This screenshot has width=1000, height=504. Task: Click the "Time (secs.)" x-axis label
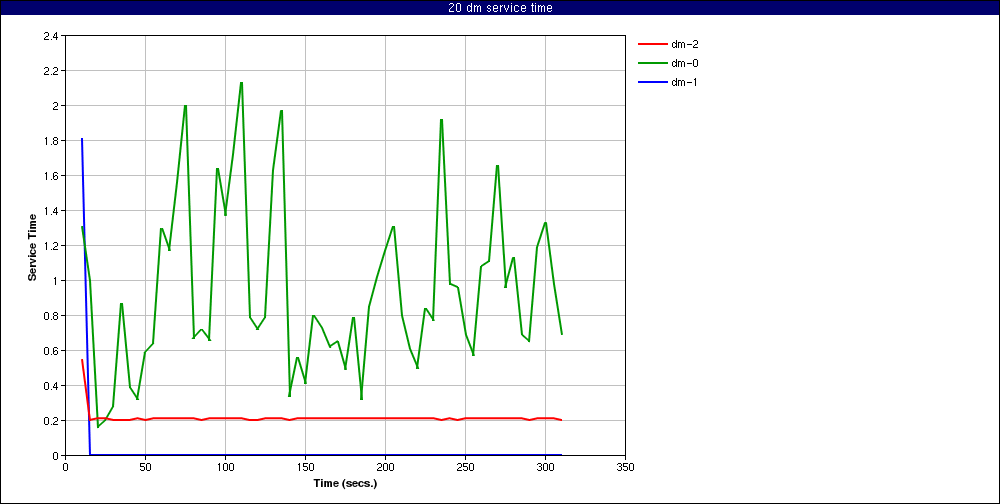coord(345,484)
